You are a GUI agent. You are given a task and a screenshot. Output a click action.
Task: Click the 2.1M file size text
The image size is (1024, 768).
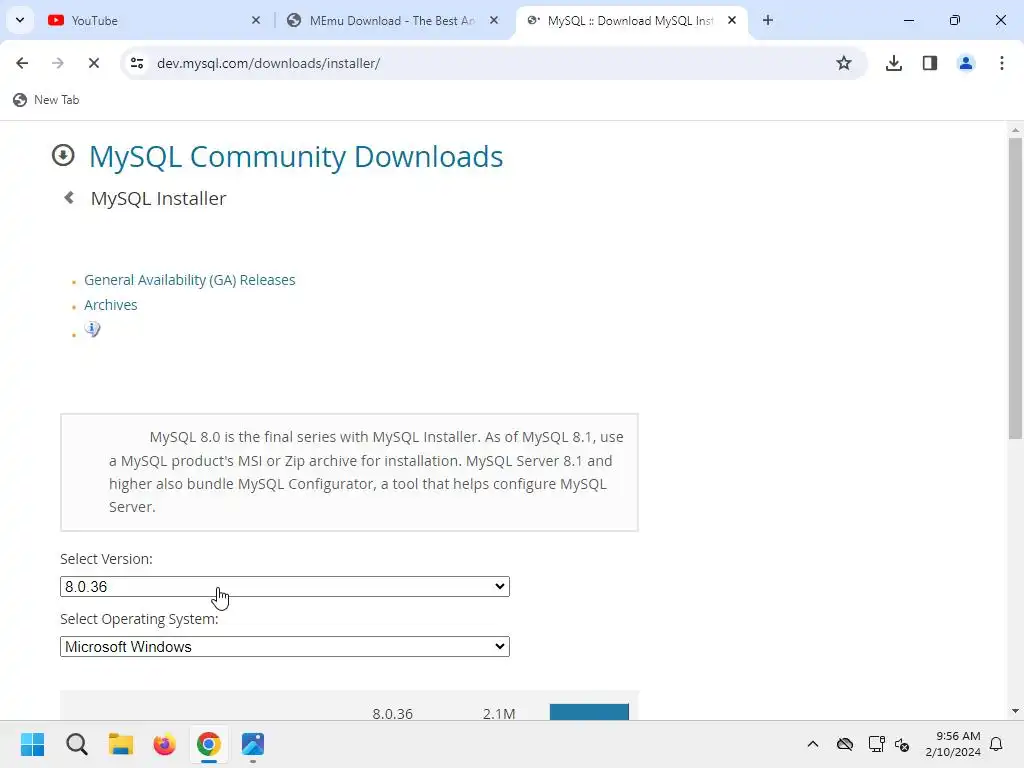pos(499,714)
